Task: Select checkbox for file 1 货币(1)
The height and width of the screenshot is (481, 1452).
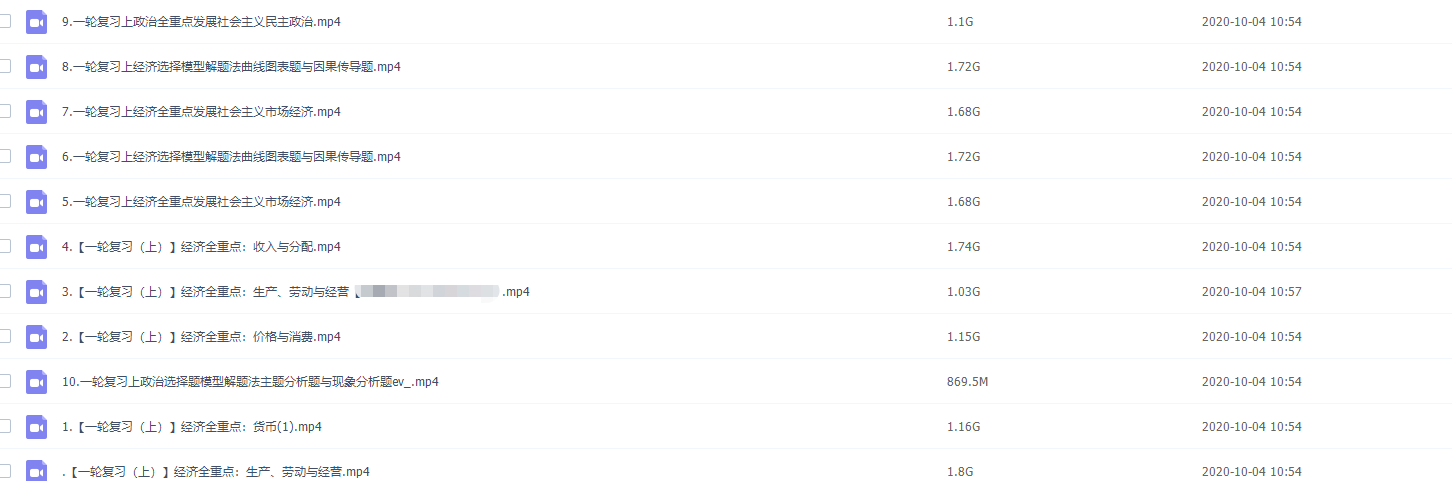Action: tap(5, 426)
